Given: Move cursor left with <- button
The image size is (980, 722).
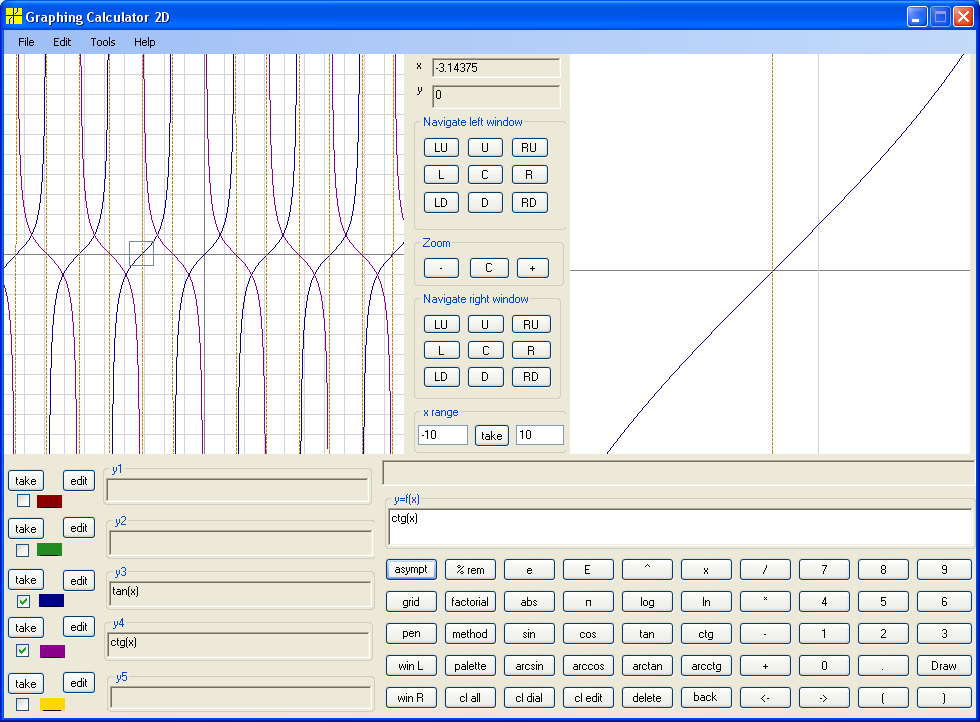Looking at the screenshot, I should [765, 698].
